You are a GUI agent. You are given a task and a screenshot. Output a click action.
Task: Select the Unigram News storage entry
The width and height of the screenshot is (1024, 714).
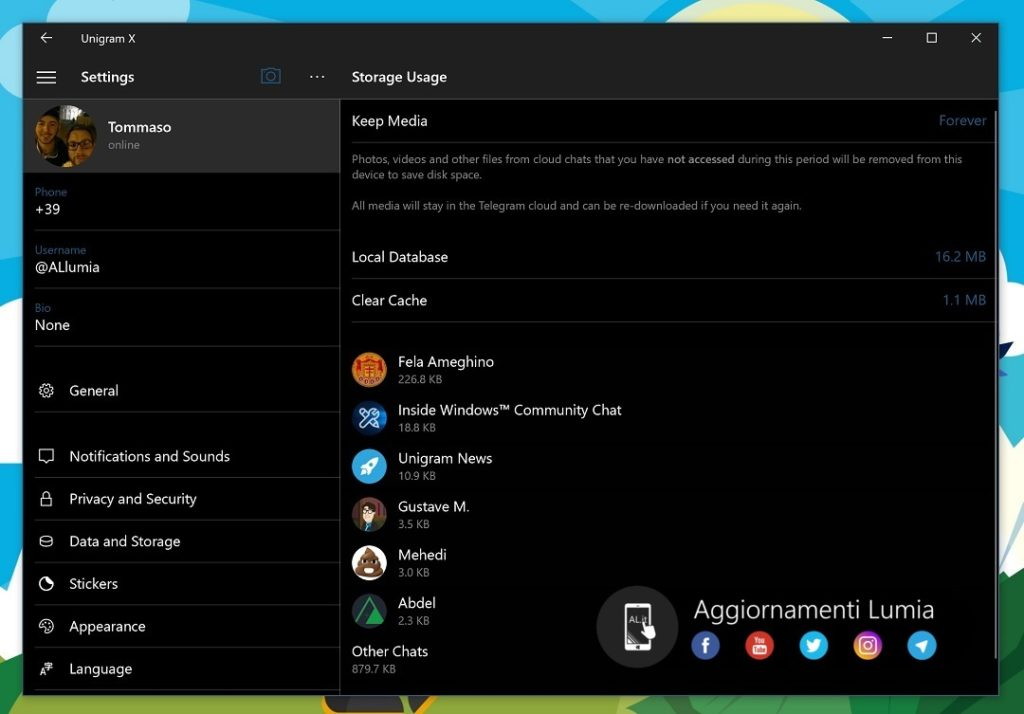pyautogui.click(x=669, y=466)
